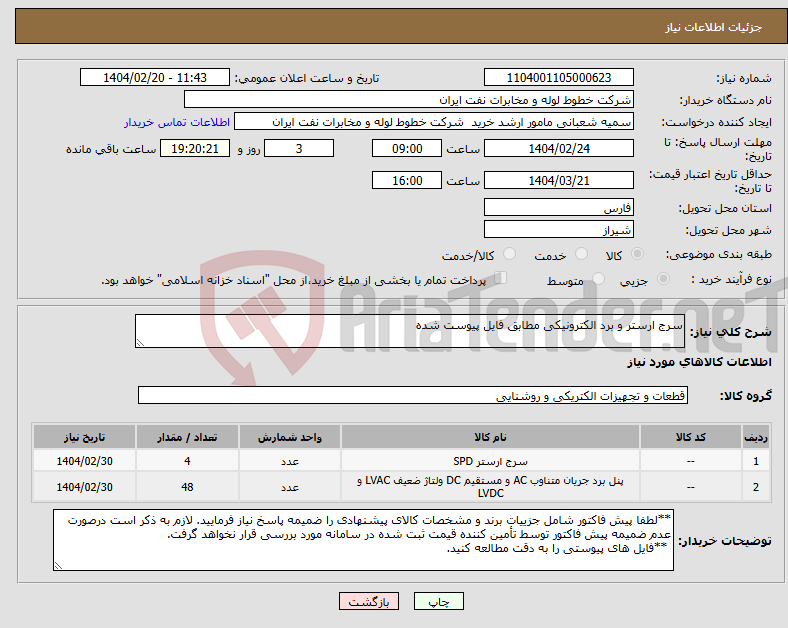The height and width of the screenshot is (628, 788).
Task: Click the چاپ (print) button
Action: [438, 601]
